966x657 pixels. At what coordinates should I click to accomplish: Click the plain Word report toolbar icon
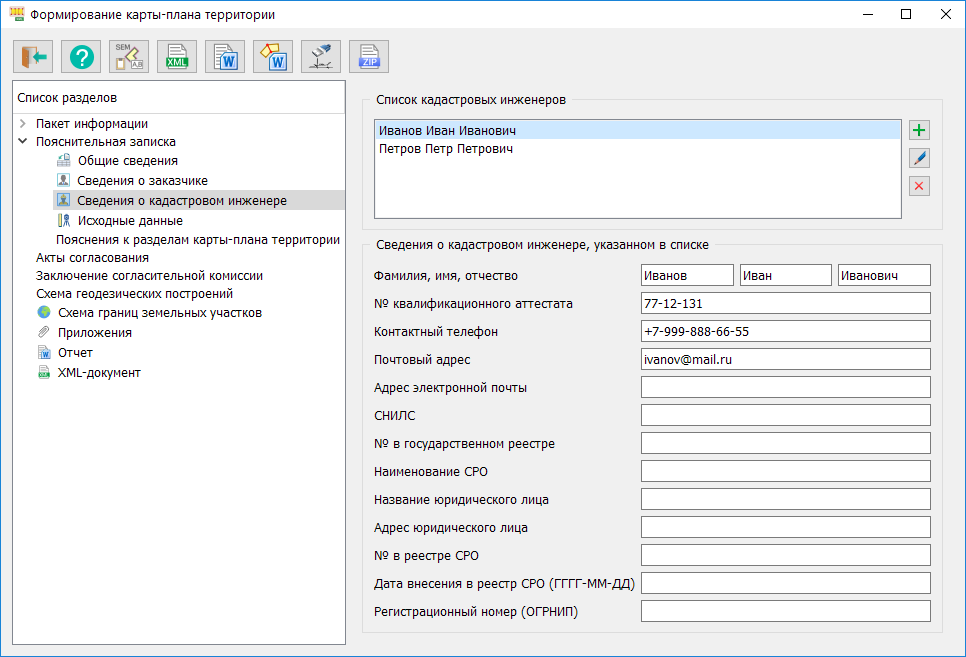coord(225,57)
